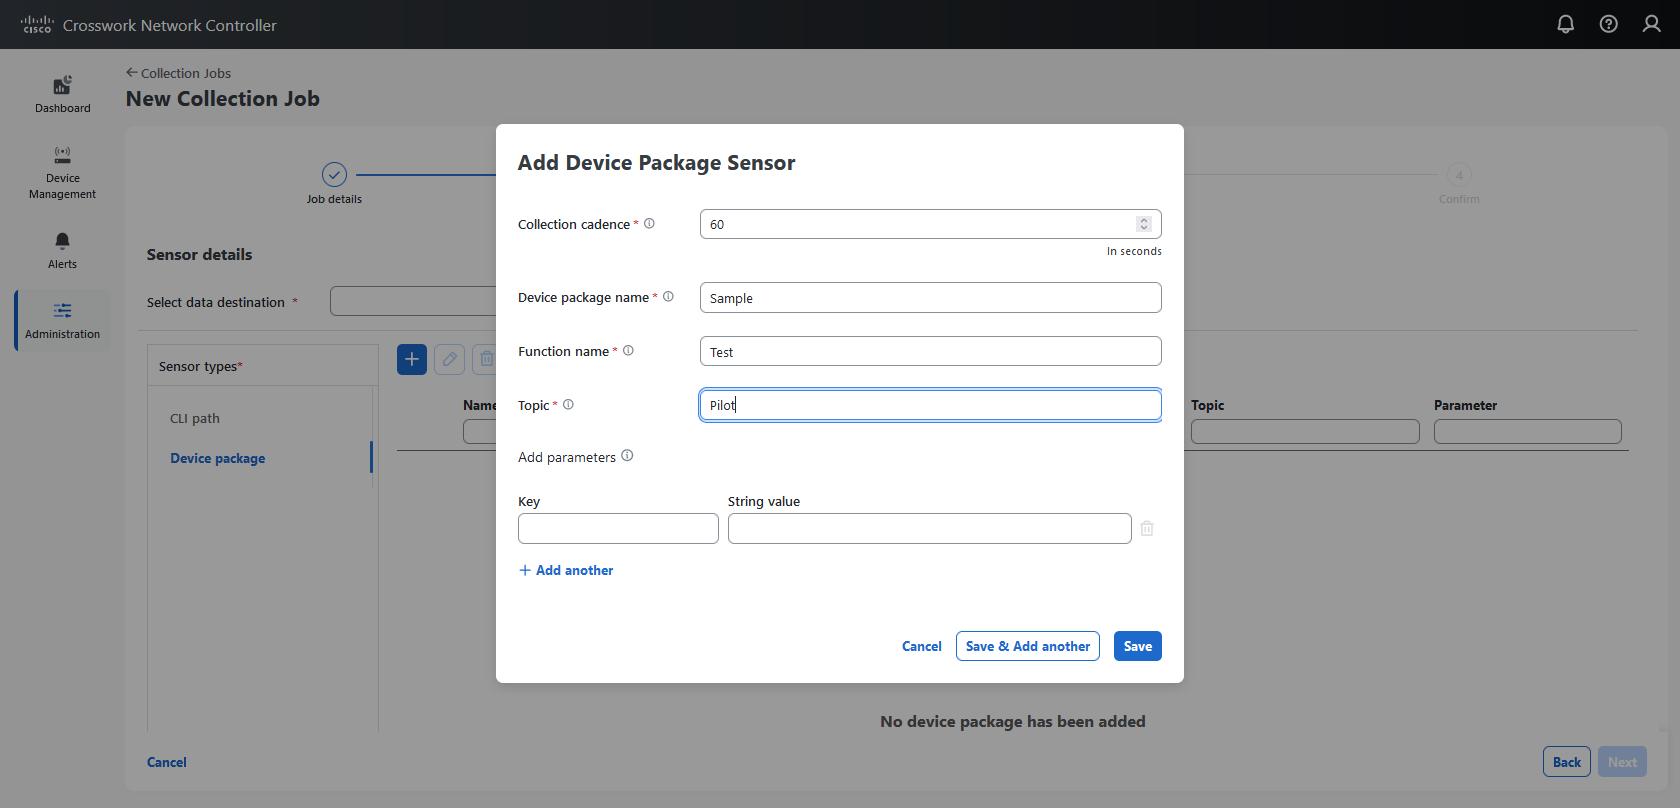Screen dimensions: 1680x808
Task: Click the Add another parameter link
Action: [x=566, y=570]
